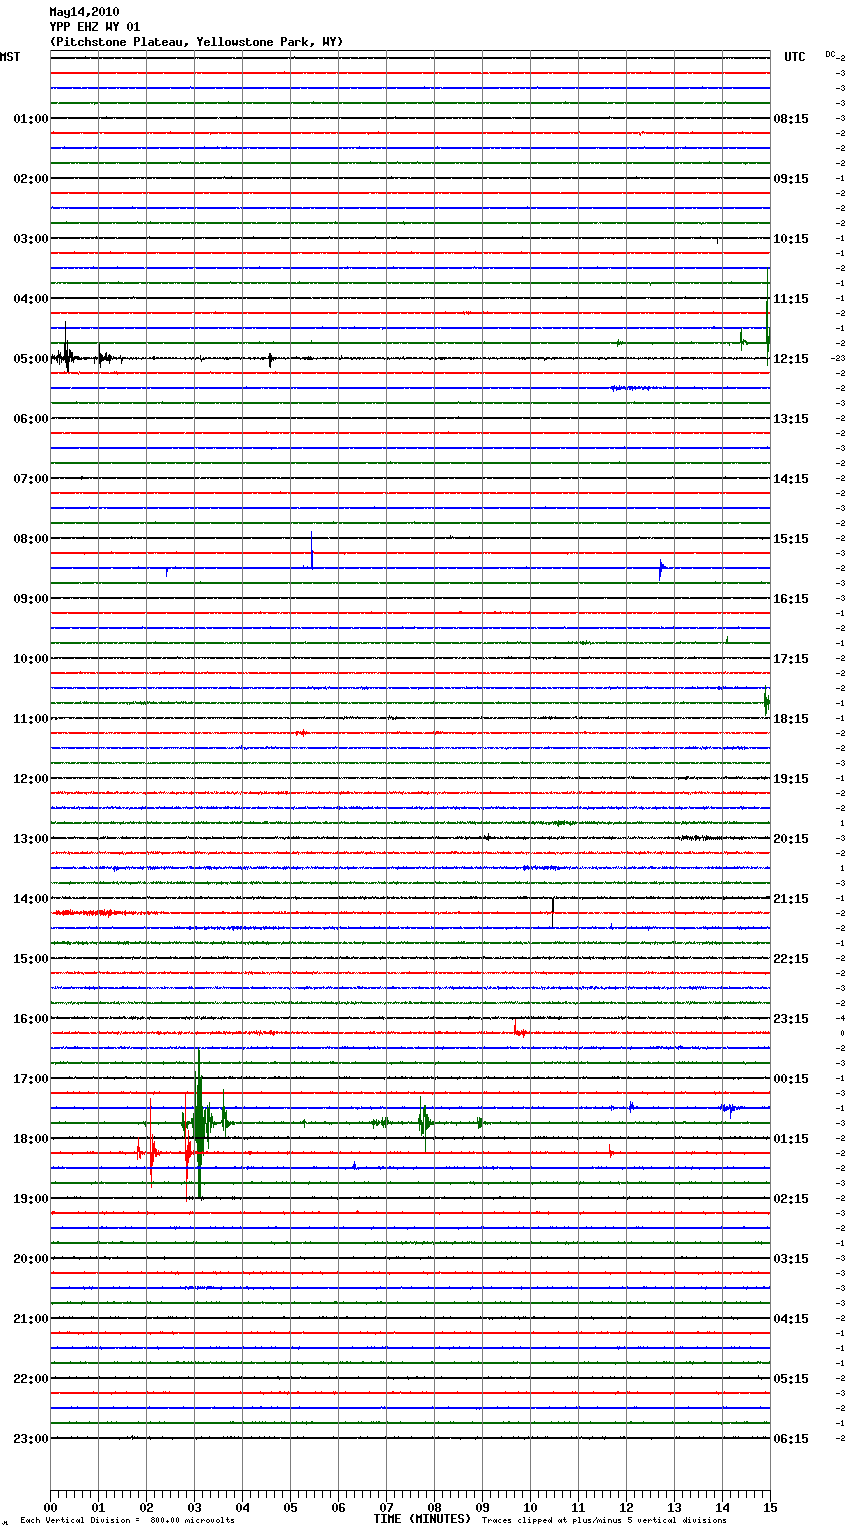Click minute 15 on bottom axis
The image size is (850, 1534).
770,1507
